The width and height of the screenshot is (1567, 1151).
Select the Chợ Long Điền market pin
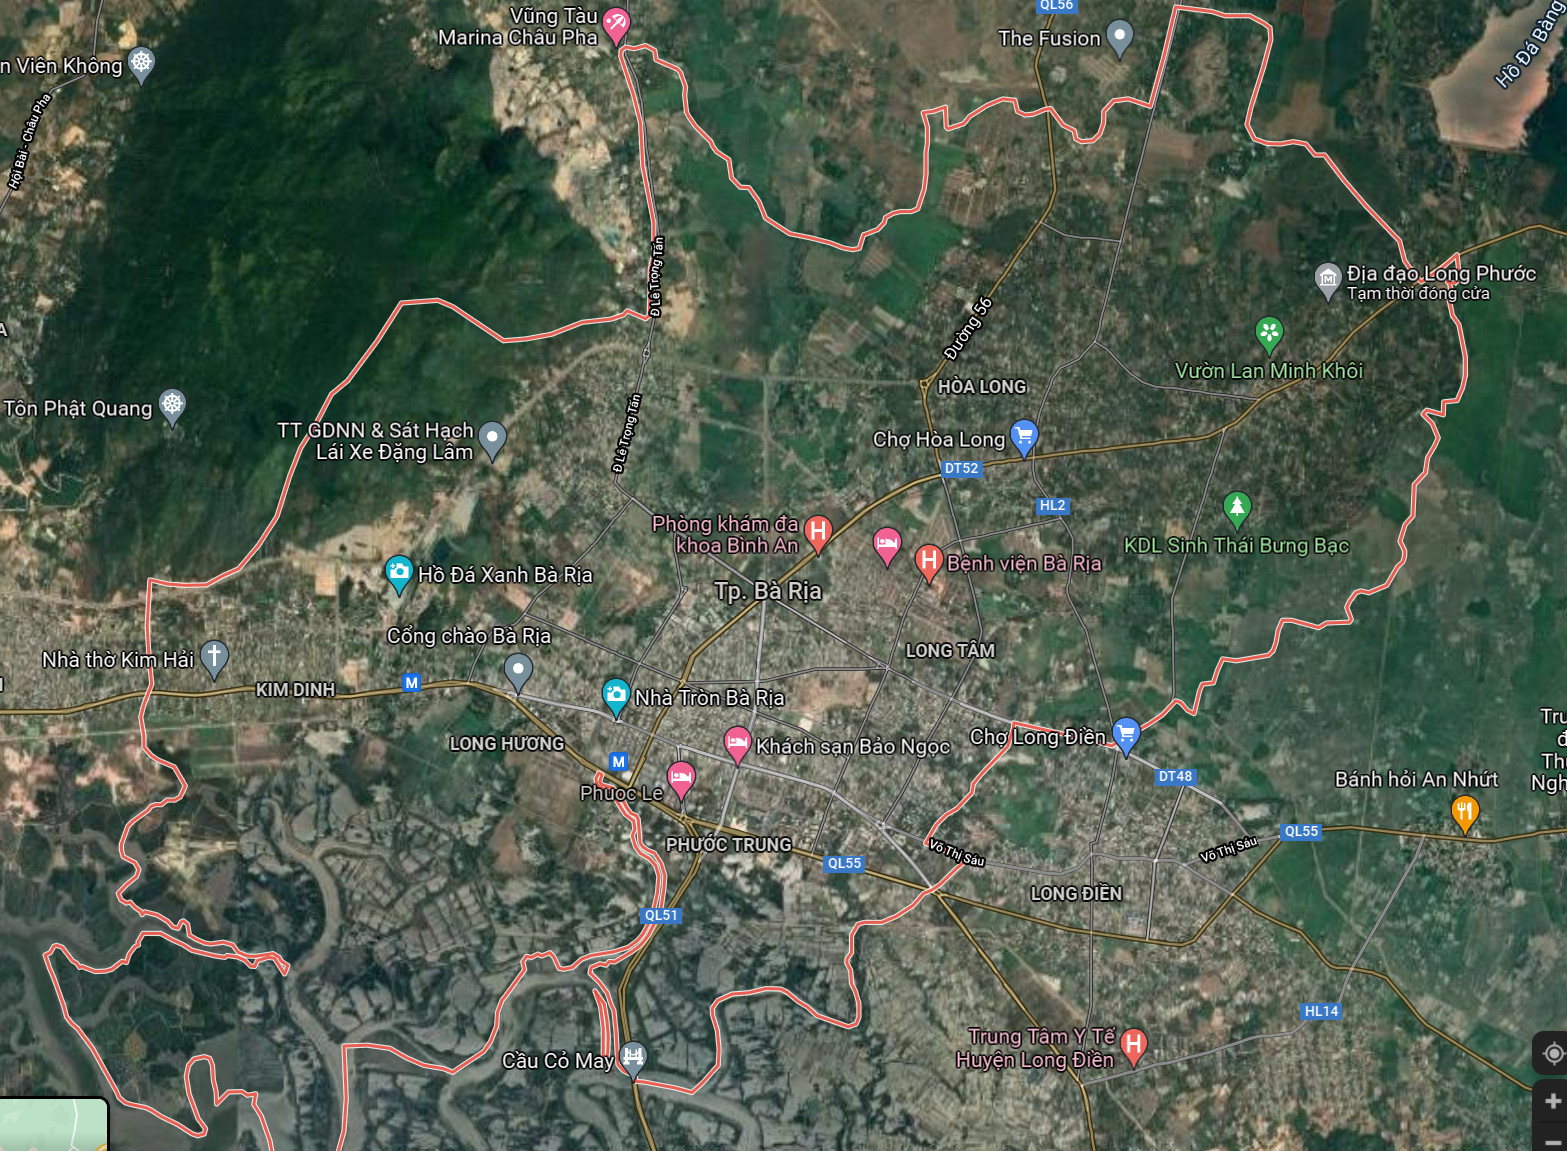1126,735
